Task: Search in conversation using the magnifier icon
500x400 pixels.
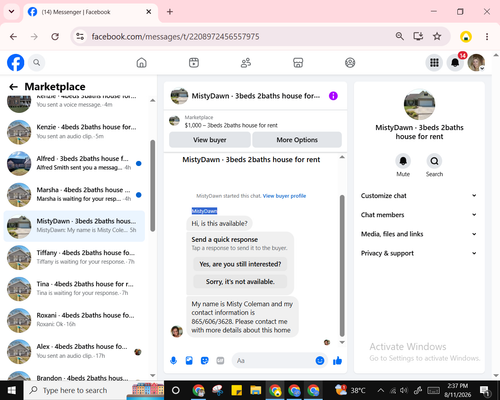Action: (x=434, y=161)
